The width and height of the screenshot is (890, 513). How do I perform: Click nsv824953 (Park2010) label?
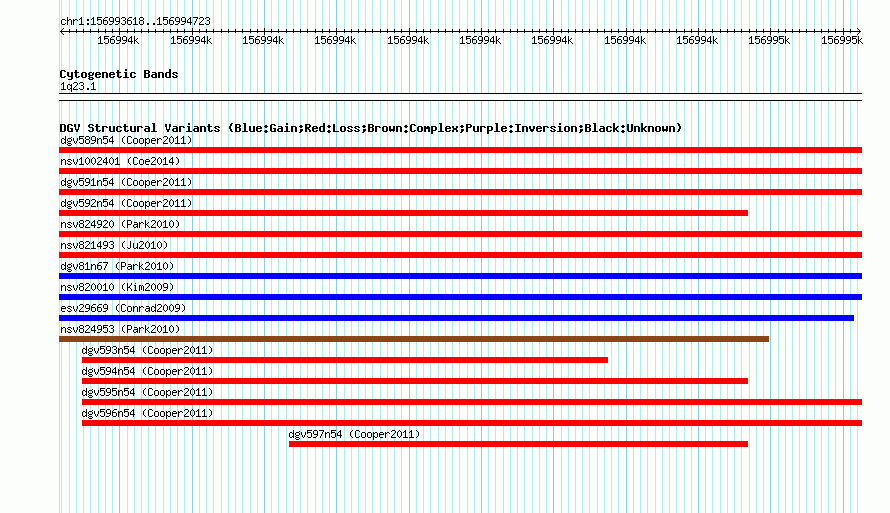point(120,329)
